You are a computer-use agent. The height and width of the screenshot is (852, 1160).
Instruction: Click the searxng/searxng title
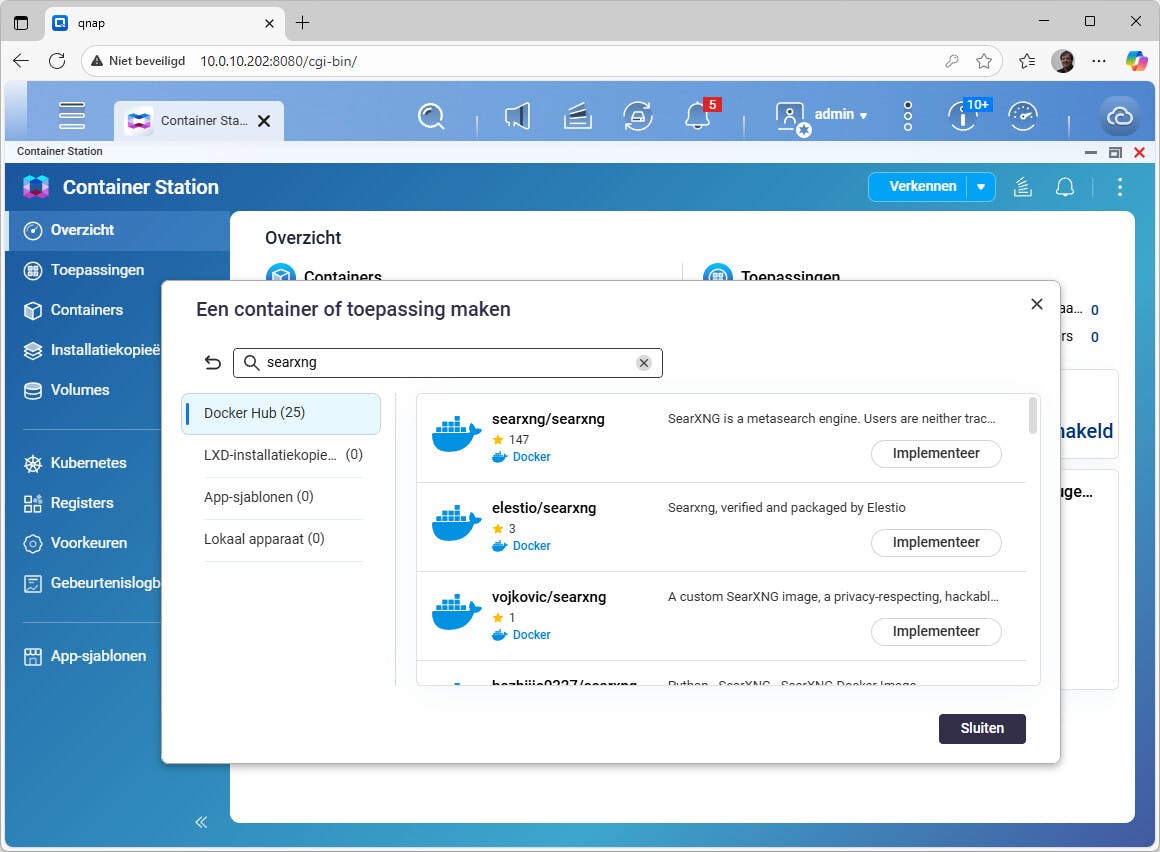click(x=548, y=419)
